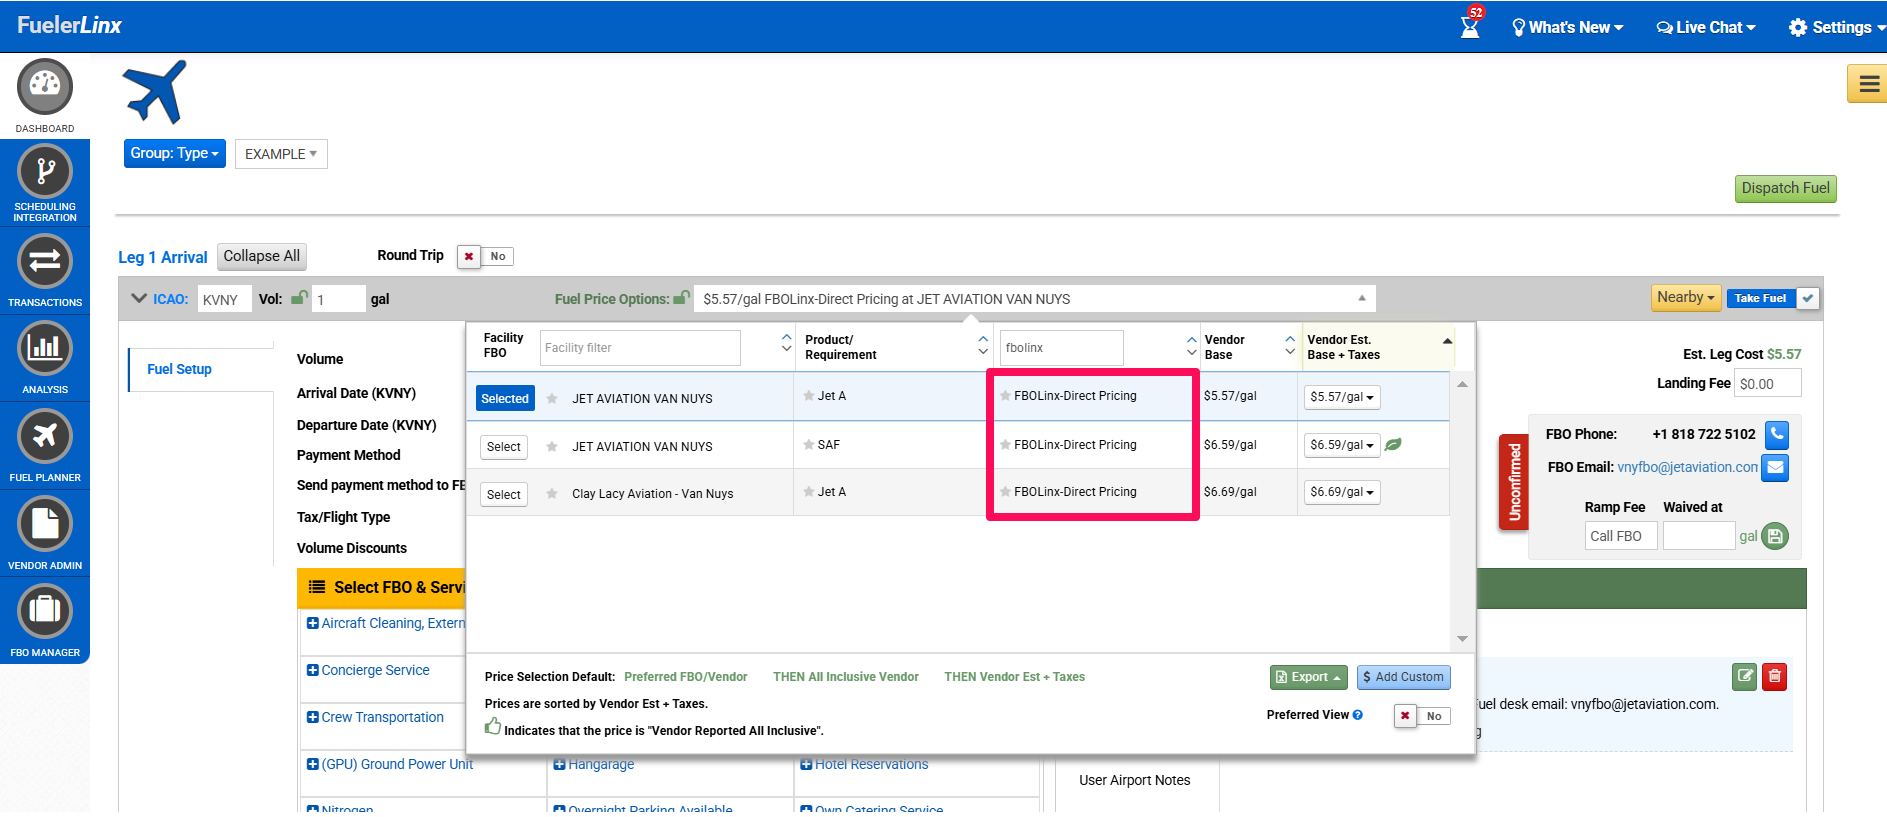Screen dimensions: 1887x817
Task: Open the vnyfbo@jetaviation.com email link
Action: point(1688,467)
